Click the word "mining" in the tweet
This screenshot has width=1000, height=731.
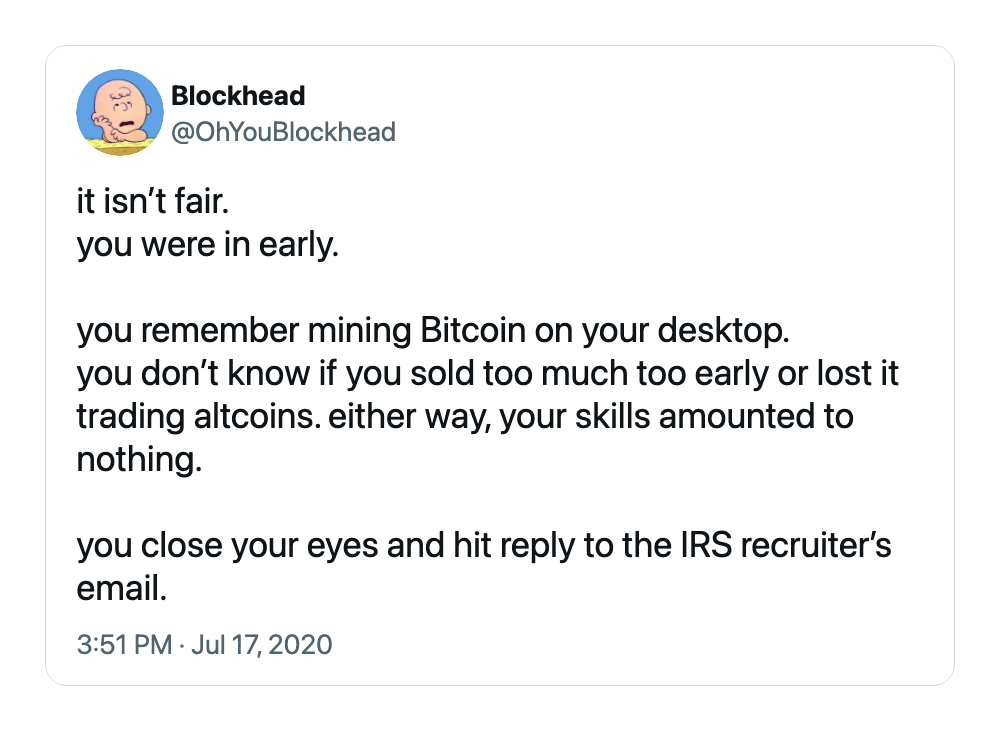(x=359, y=332)
